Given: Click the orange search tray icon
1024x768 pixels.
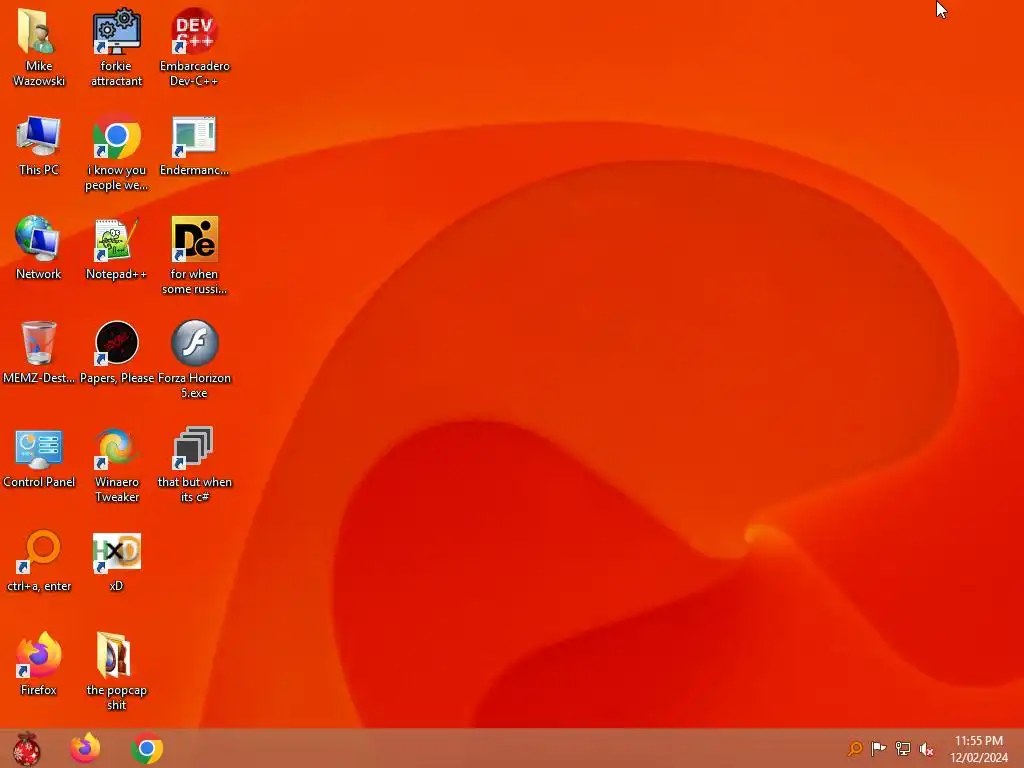Looking at the screenshot, I should [x=855, y=748].
